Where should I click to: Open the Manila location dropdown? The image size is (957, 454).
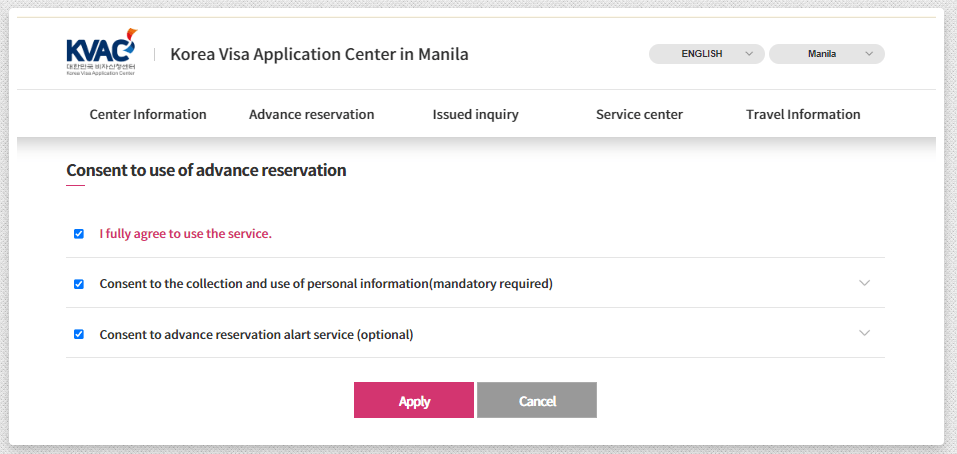(x=826, y=54)
